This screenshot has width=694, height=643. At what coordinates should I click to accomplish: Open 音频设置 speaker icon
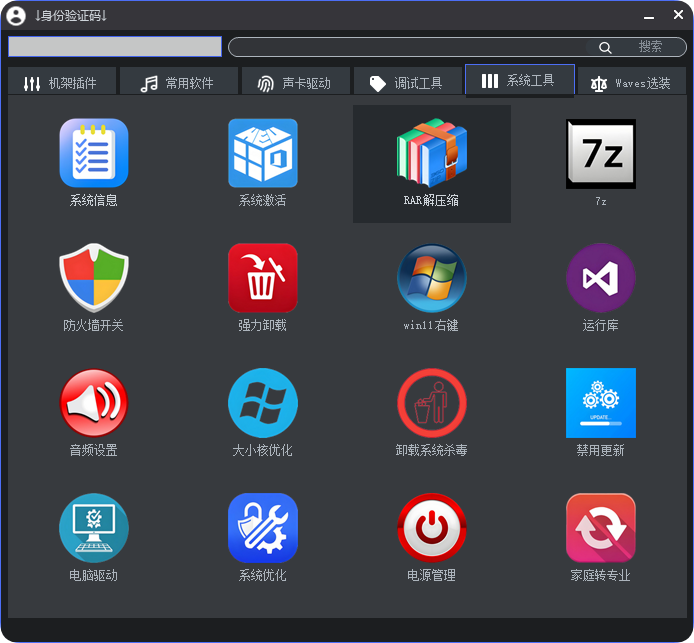coord(94,403)
